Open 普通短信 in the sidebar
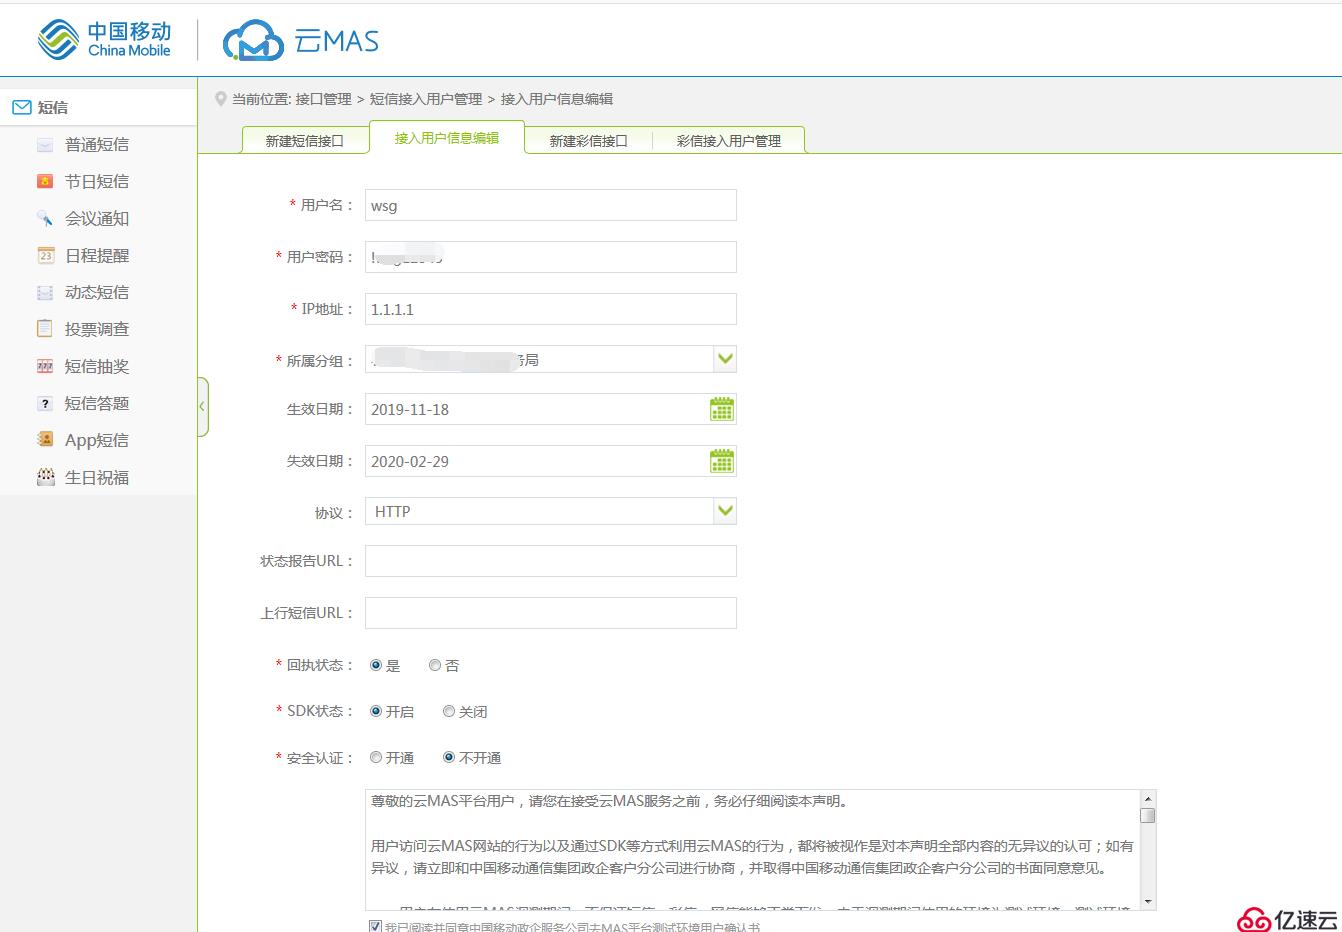 click(97, 145)
